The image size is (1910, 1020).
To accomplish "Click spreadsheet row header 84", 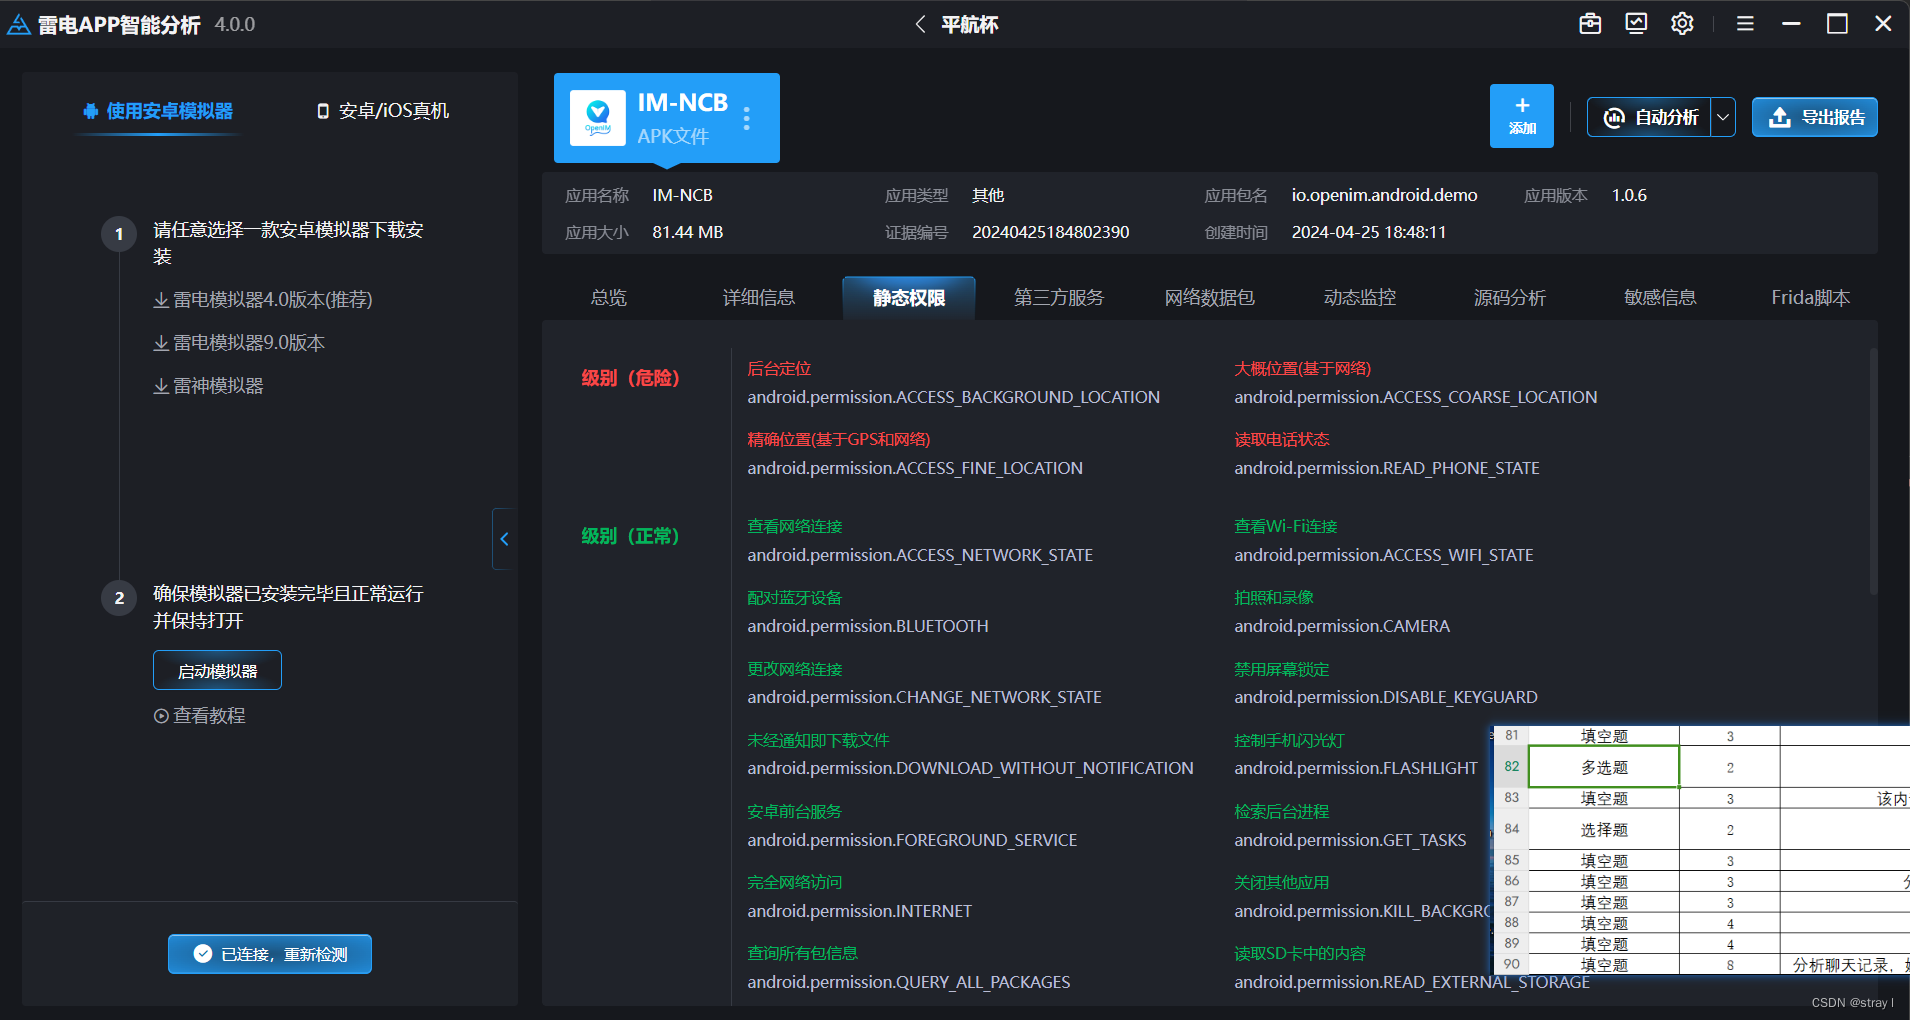I will point(1511,829).
